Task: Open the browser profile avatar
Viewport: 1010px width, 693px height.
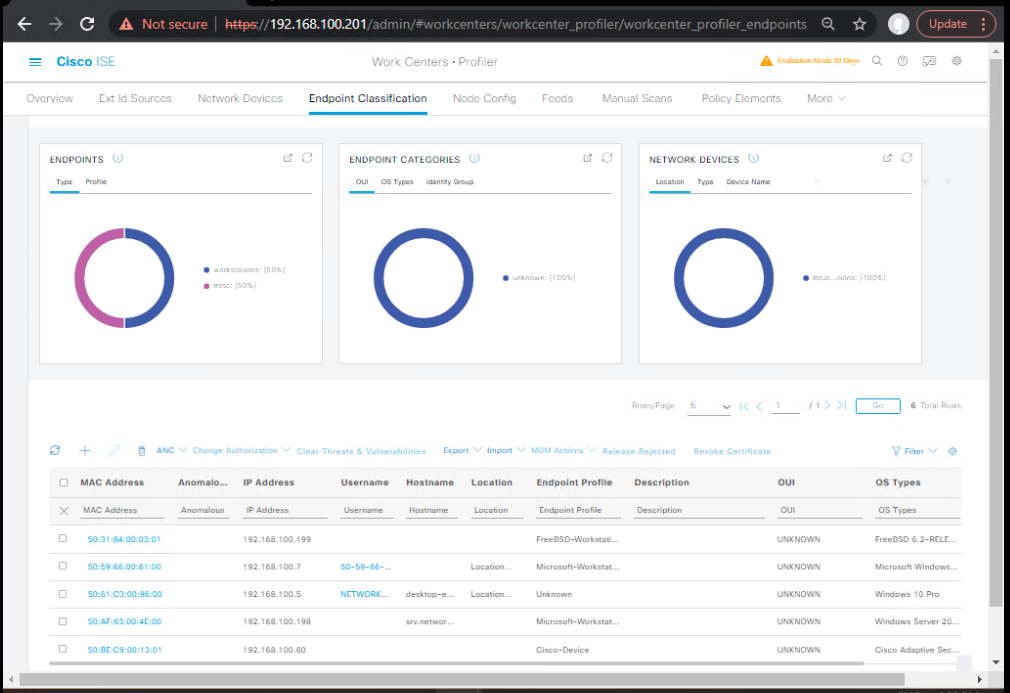Action: 898,24
